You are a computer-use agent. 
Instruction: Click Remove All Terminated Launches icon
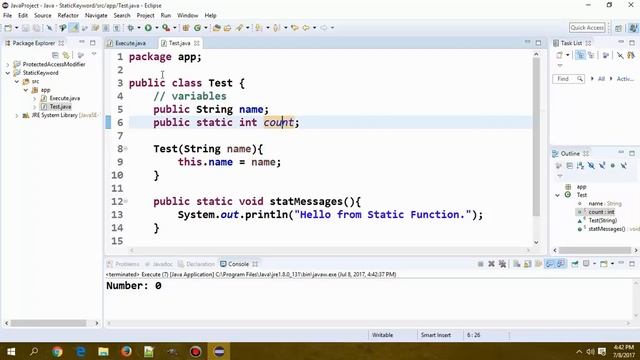(x=502, y=264)
